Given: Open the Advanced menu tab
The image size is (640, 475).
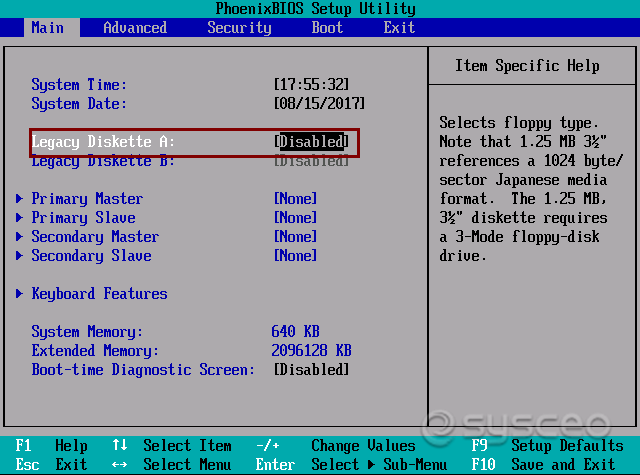Looking at the screenshot, I should point(135,28).
